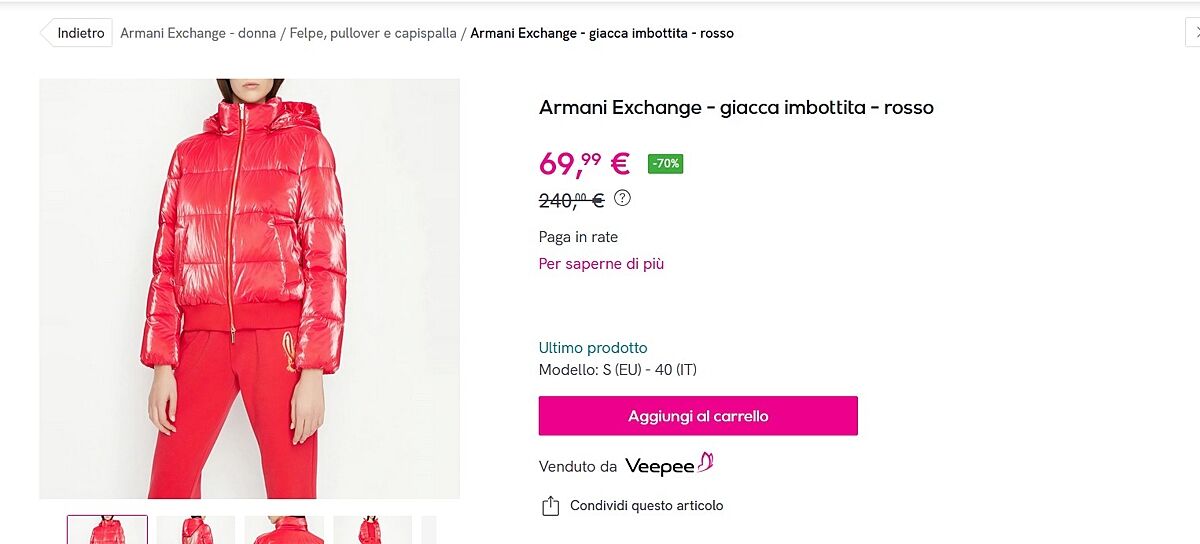This screenshot has width=1200, height=544.
Task: Select the fourth product thumbnail
Action: tap(372, 530)
